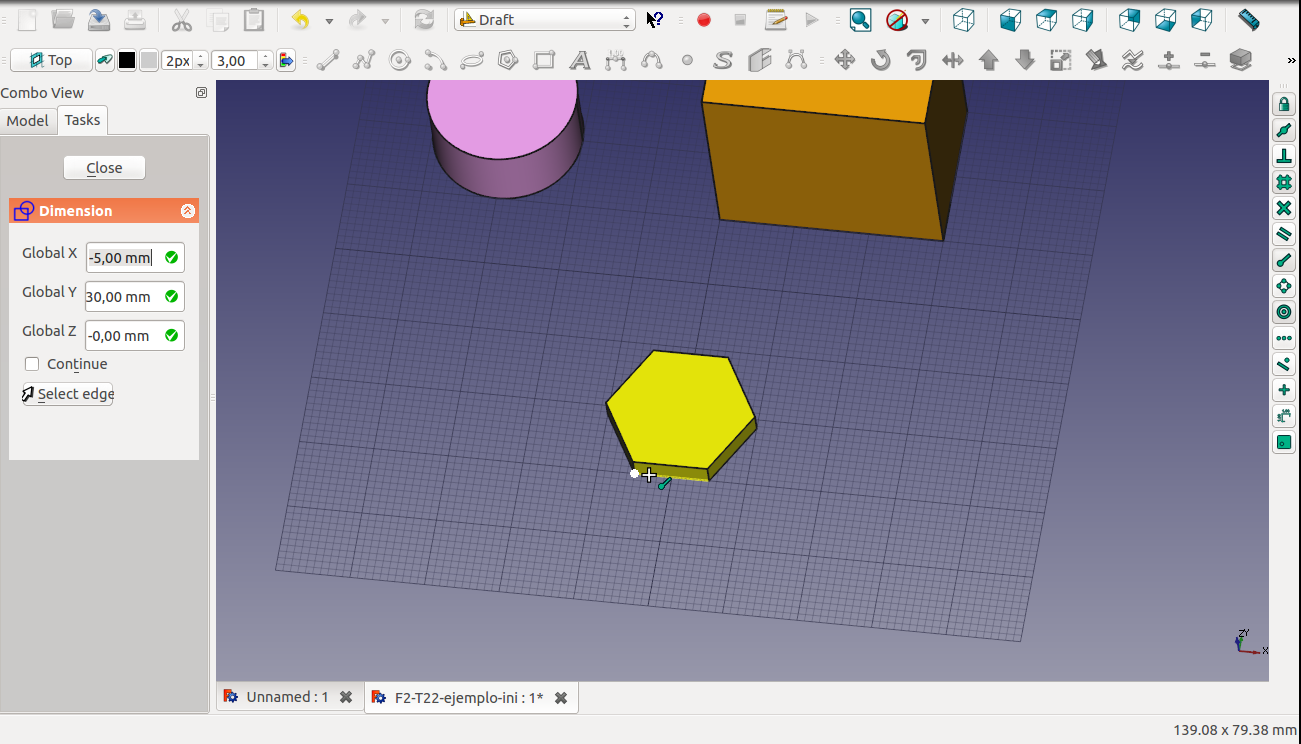The height and width of the screenshot is (744, 1301).
Task: Click the Draft Rectangle tool
Action: tap(544, 61)
